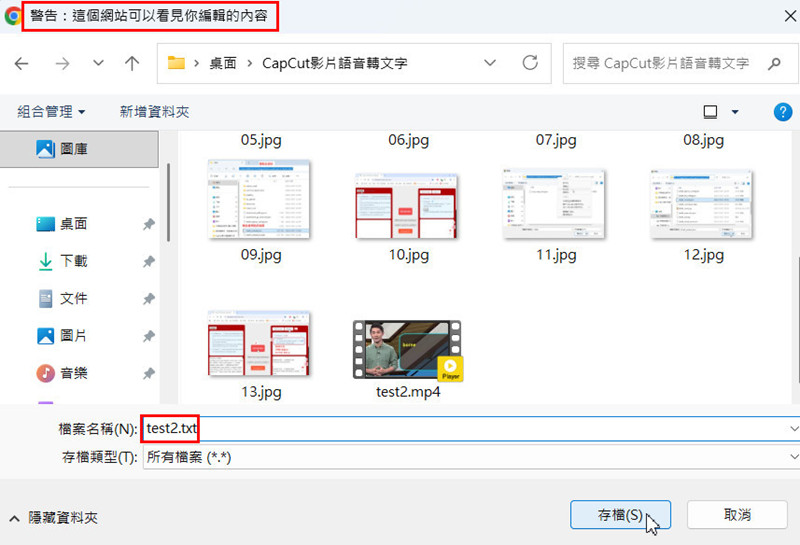Open the help question mark icon
The image size is (800, 545).
[x=782, y=112]
